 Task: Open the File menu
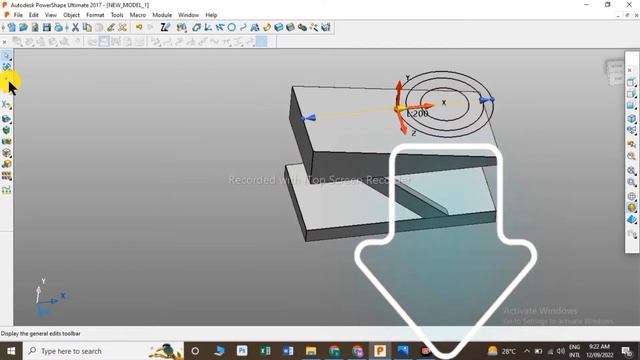18,15
